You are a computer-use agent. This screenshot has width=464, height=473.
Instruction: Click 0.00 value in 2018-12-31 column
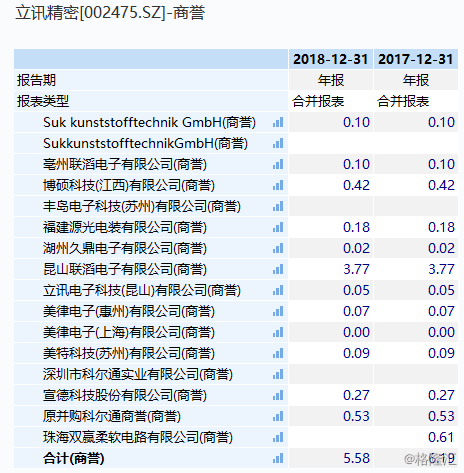(x=356, y=332)
